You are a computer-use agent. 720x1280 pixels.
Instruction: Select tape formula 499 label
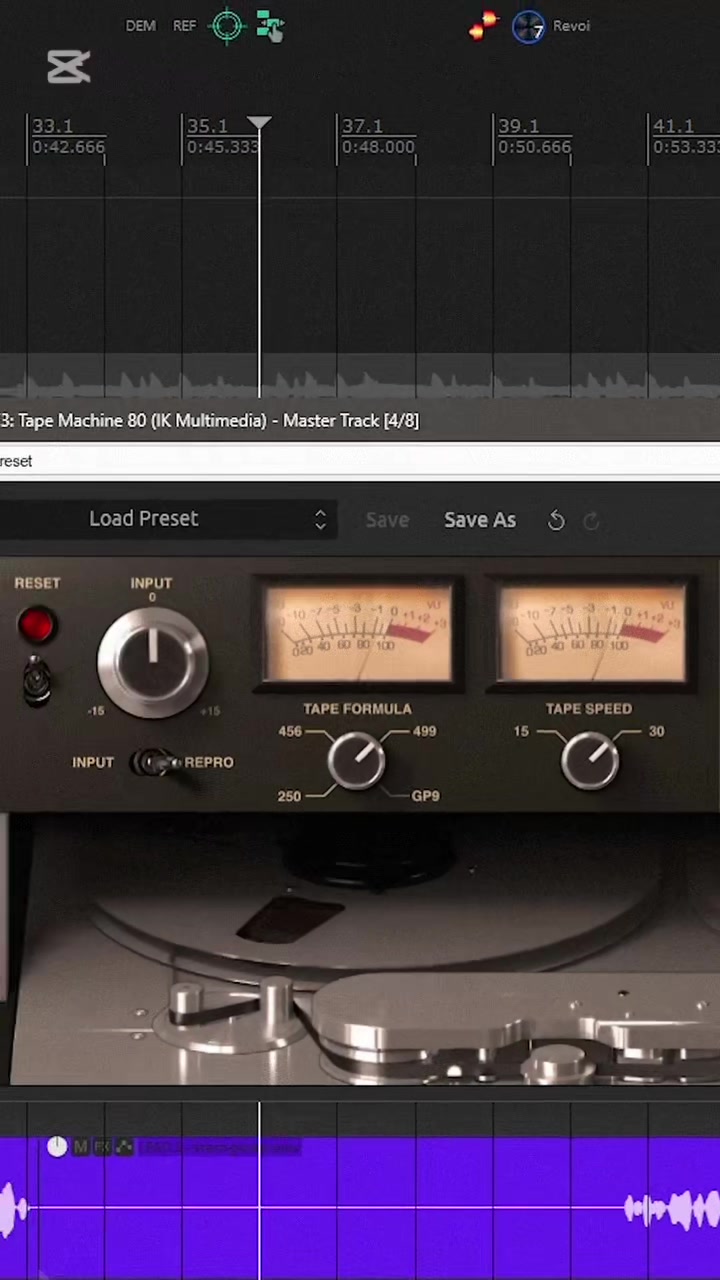tap(424, 731)
